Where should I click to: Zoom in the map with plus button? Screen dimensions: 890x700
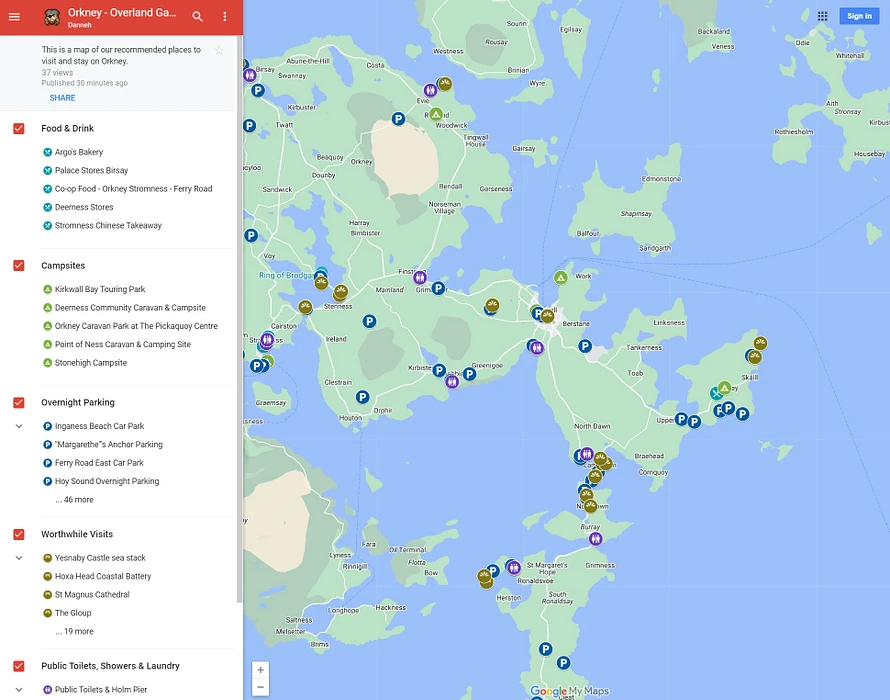tap(261, 670)
